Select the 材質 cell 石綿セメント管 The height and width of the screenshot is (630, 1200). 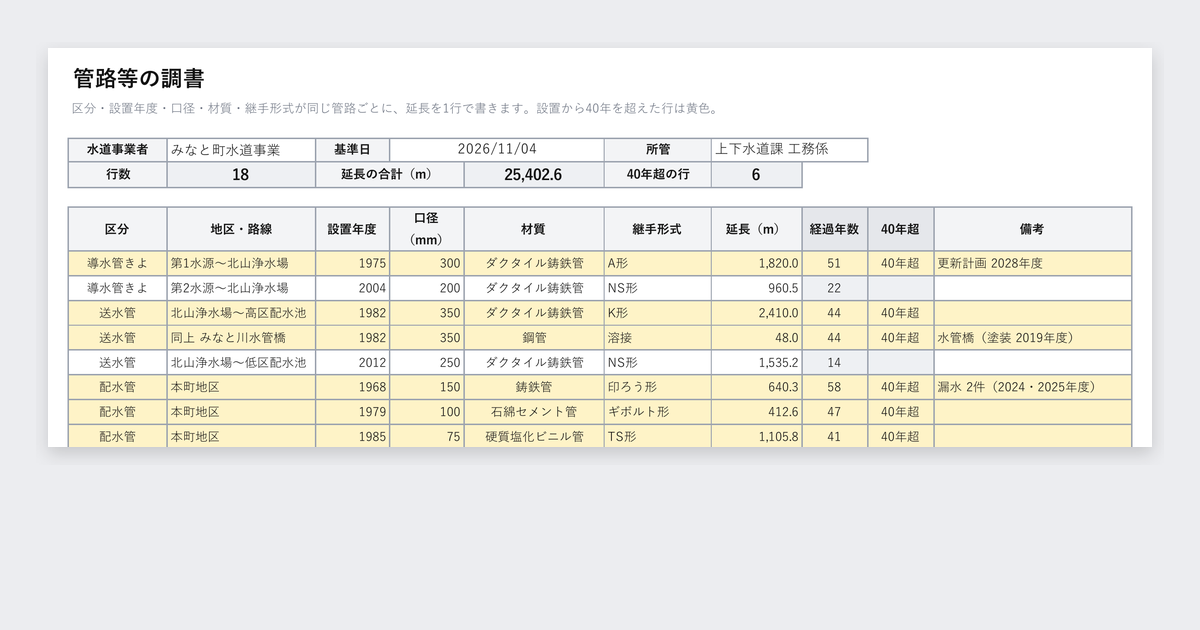pos(534,412)
